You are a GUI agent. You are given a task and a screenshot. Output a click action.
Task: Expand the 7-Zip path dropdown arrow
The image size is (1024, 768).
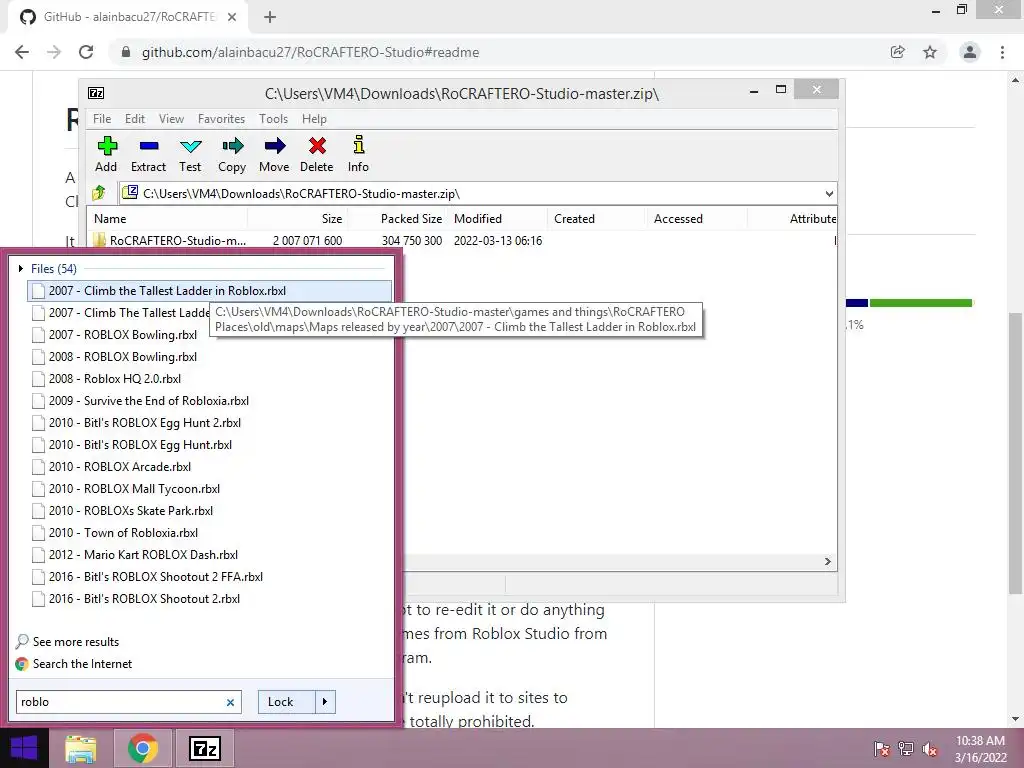[x=829, y=193]
